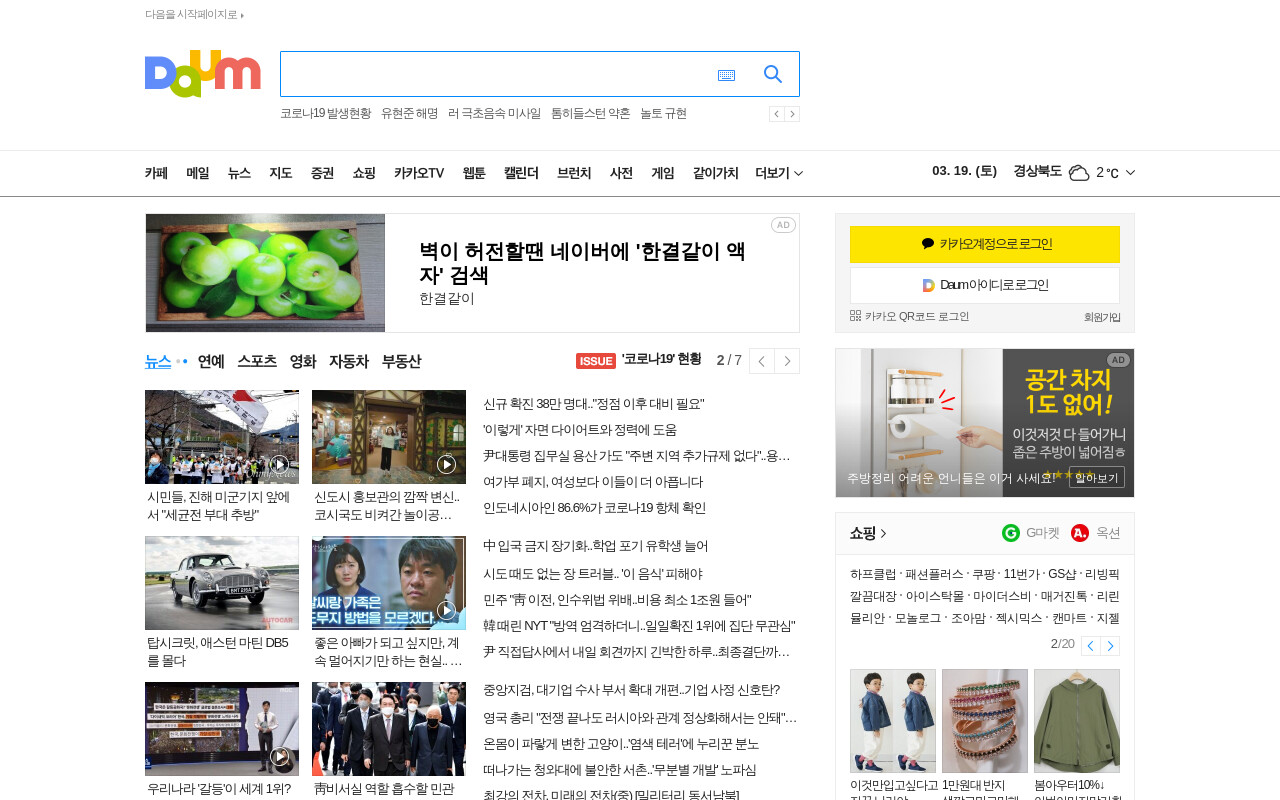The height and width of the screenshot is (800, 1280).
Task: Click the Kakao QR code login icon
Action: tap(855, 316)
